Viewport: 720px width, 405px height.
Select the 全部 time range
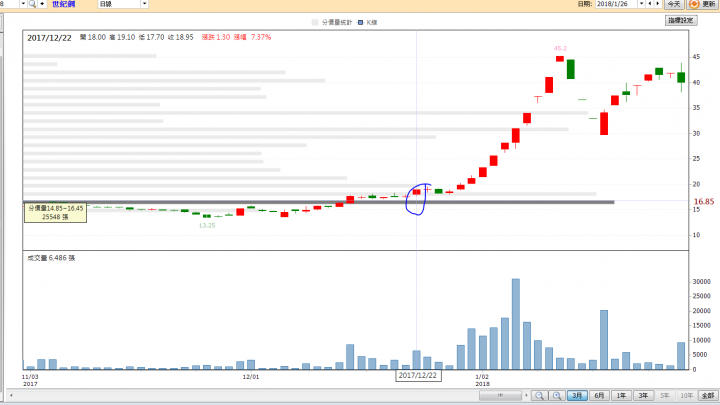click(x=708, y=395)
